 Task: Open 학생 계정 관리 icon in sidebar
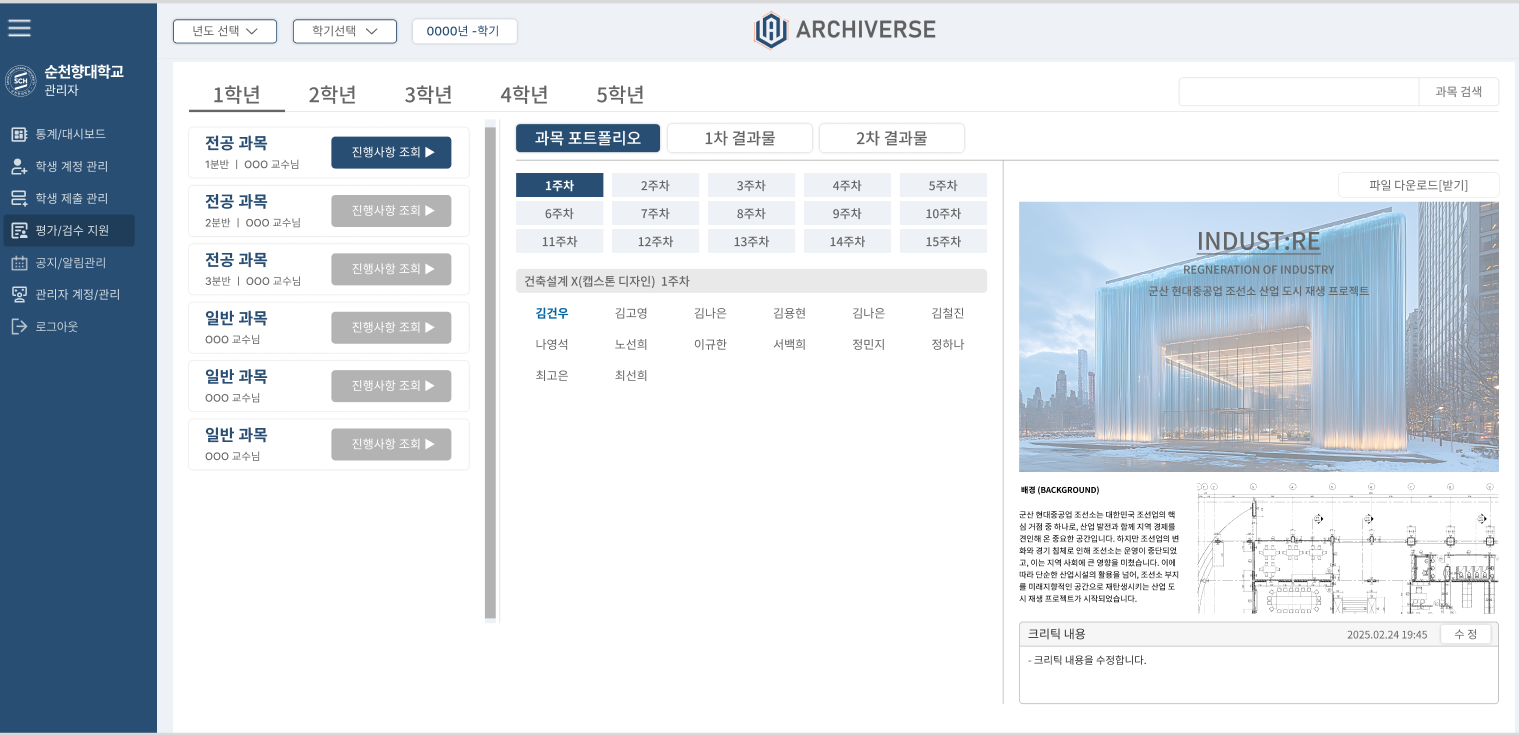coord(19,166)
